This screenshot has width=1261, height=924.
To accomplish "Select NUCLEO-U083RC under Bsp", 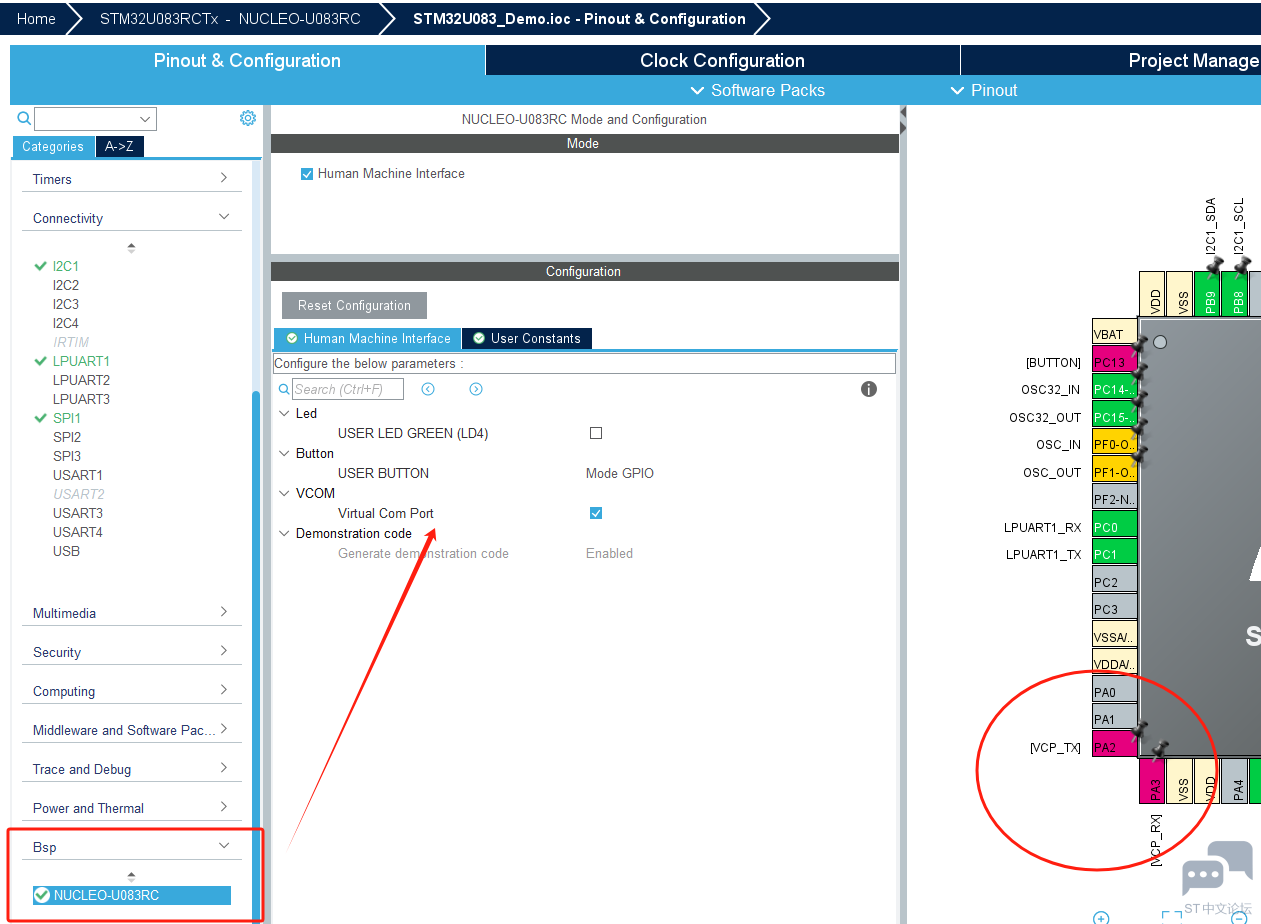I will [x=131, y=895].
